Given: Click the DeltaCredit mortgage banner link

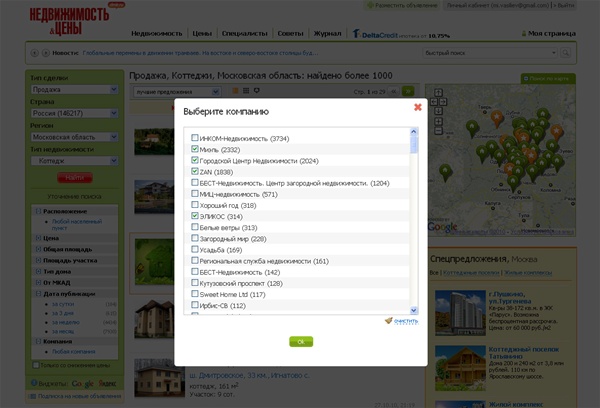Looking at the screenshot, I should [401, 34].
